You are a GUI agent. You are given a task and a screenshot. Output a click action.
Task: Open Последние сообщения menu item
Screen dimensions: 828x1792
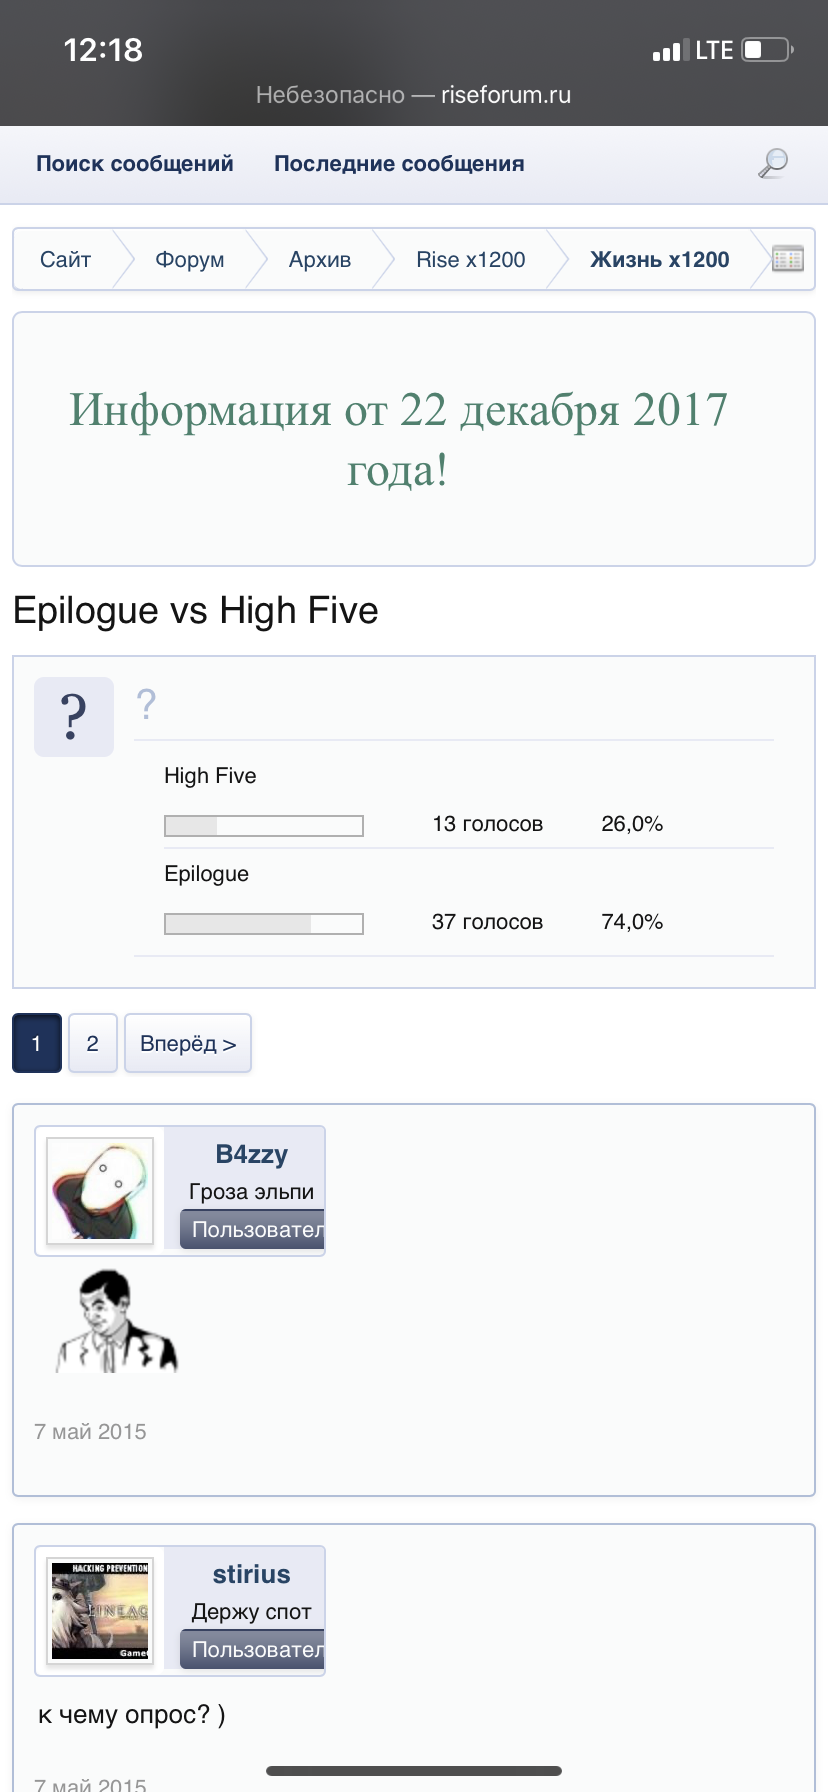point(399,164)
